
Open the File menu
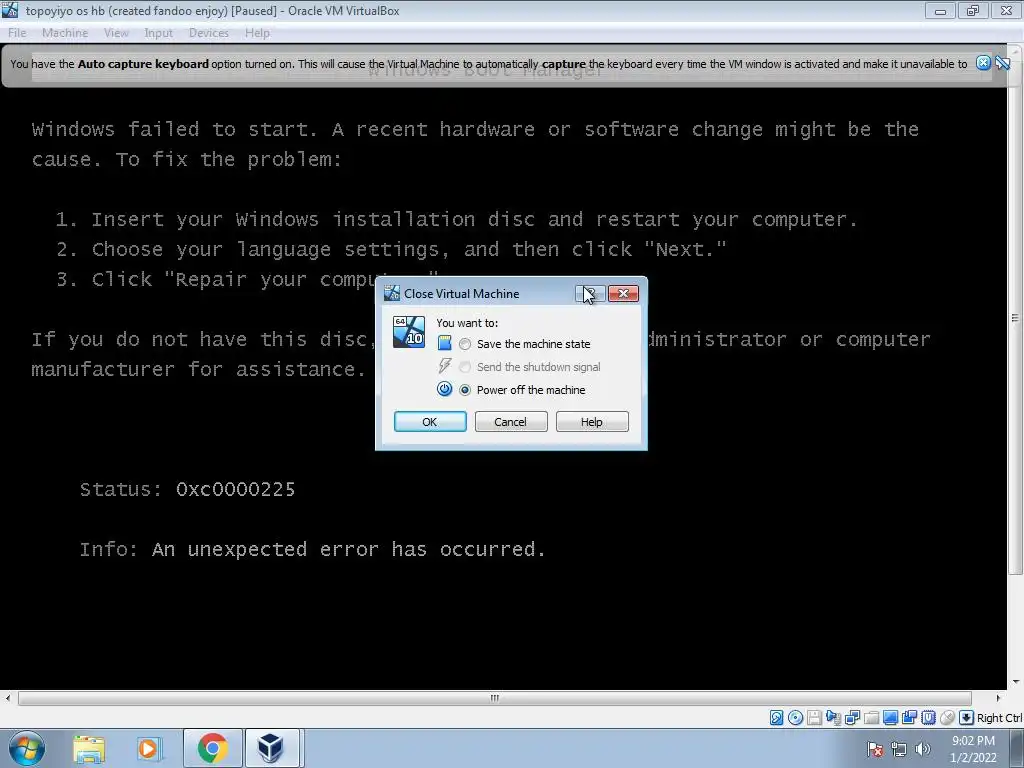coord(17,33)
